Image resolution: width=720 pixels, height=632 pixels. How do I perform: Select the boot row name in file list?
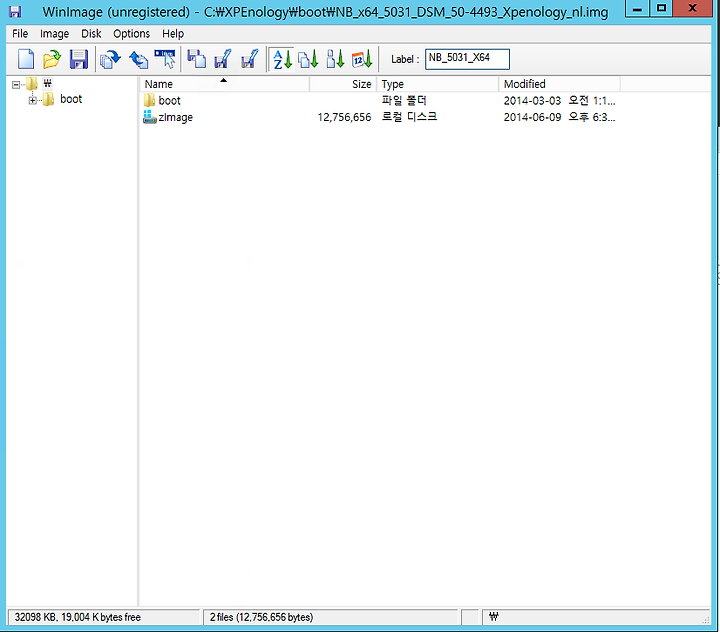coord(169,101)
